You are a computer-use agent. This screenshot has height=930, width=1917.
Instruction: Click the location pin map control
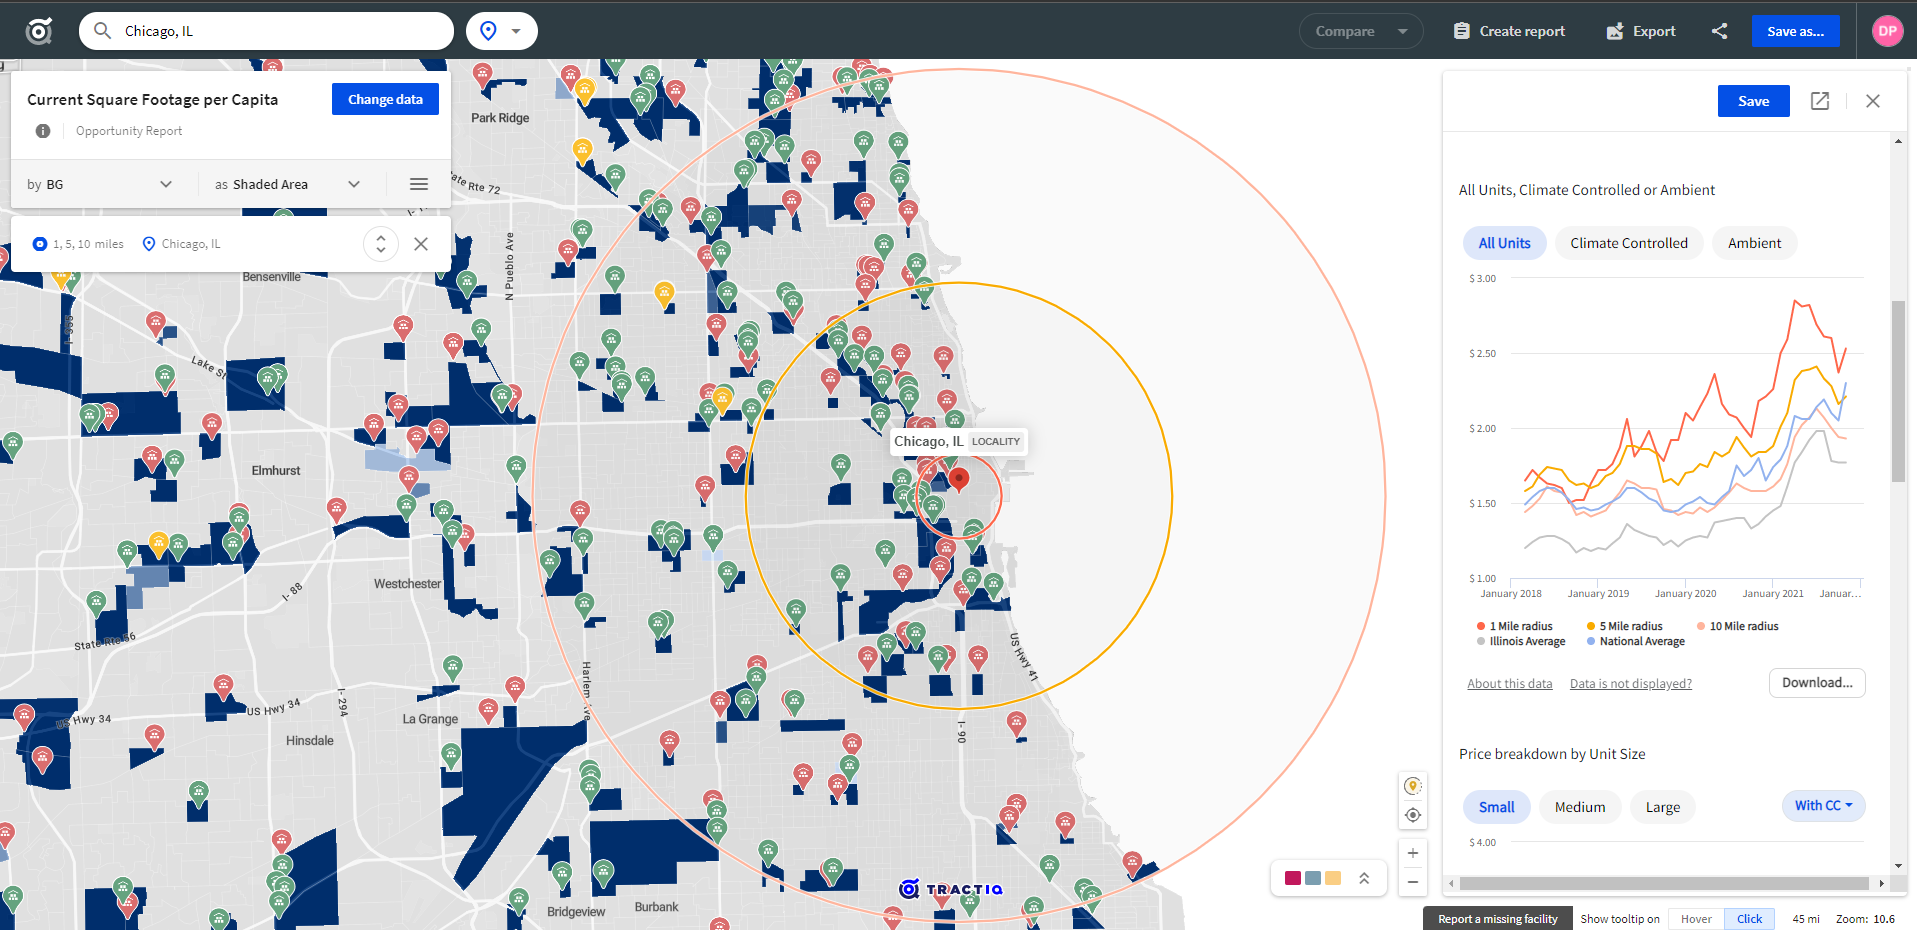(1413, 786)
